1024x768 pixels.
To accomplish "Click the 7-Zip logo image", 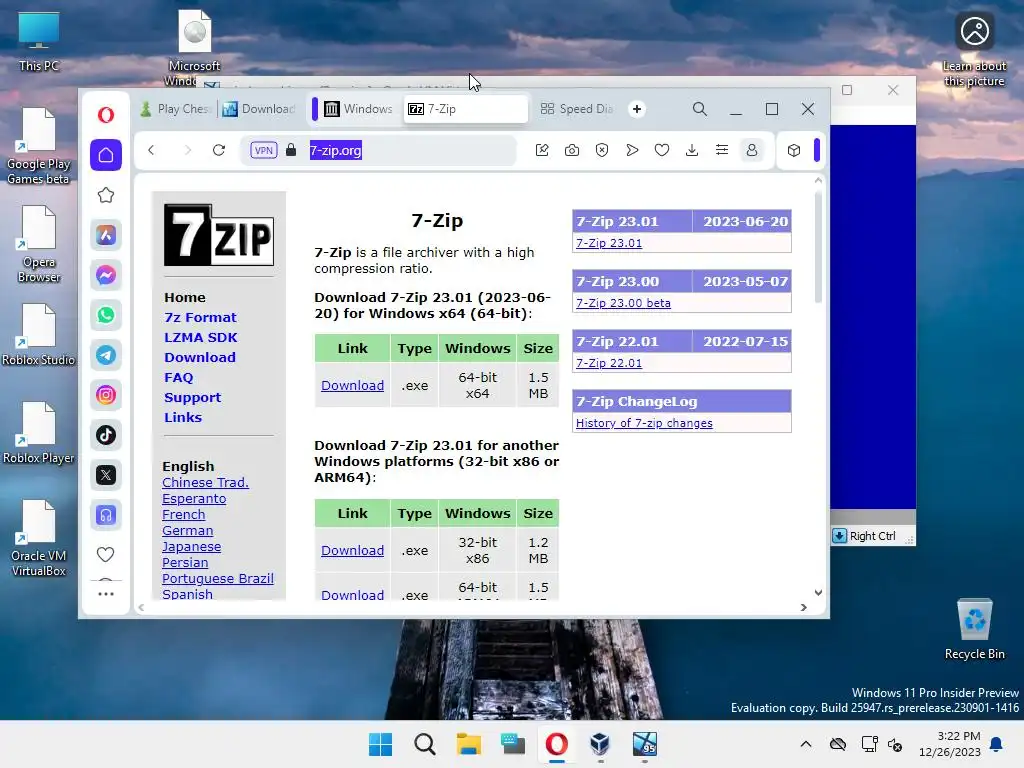I will pyautogui.click(x=219, y=235).
